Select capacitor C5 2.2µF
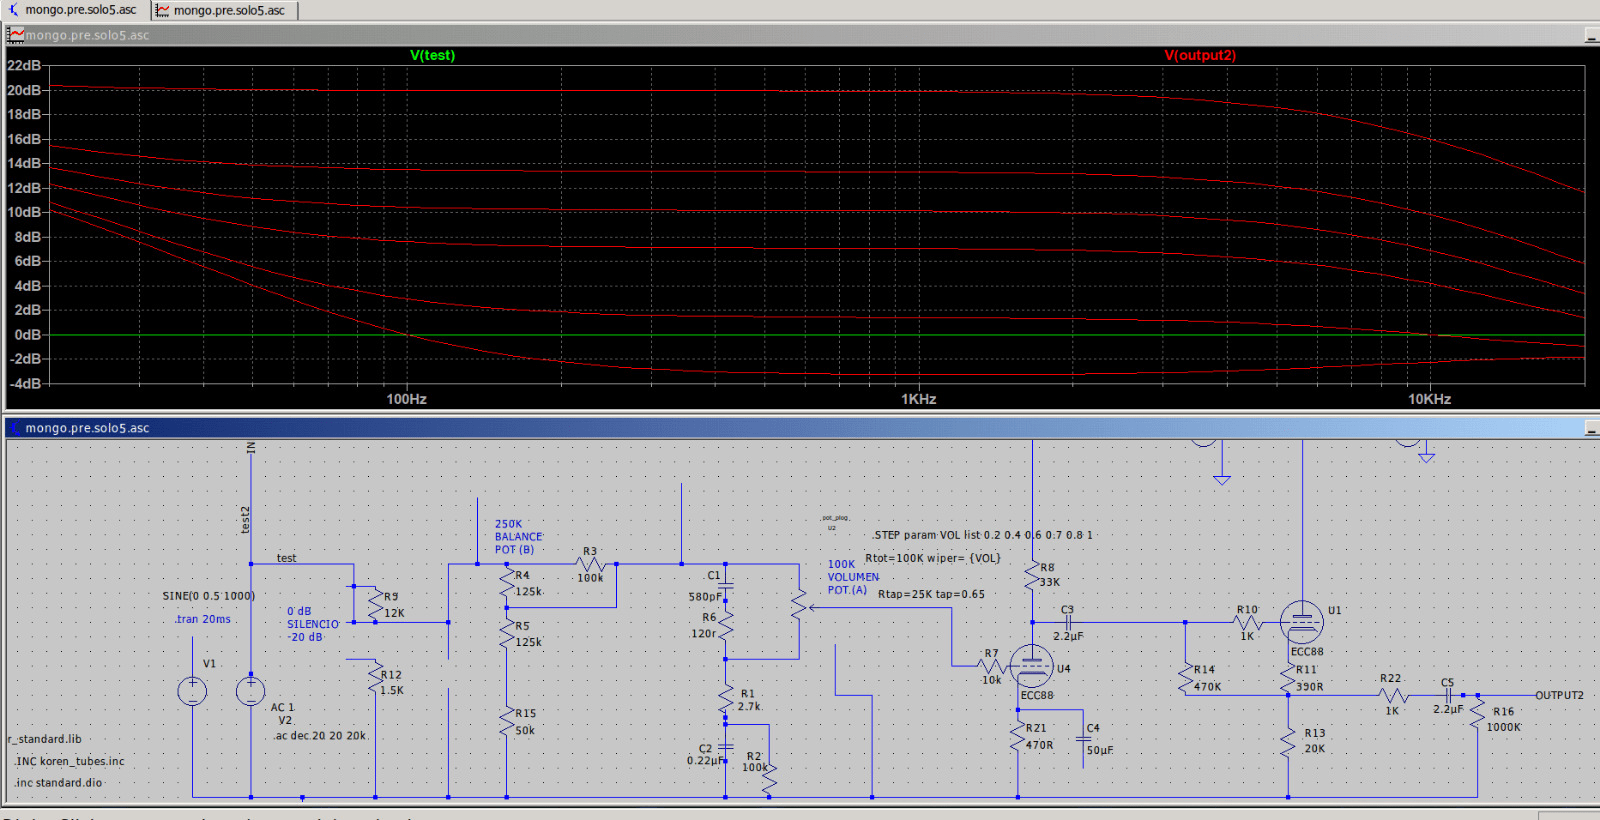The height and width of the screenshot is (820, 1600). click(x=1448, y=695)
